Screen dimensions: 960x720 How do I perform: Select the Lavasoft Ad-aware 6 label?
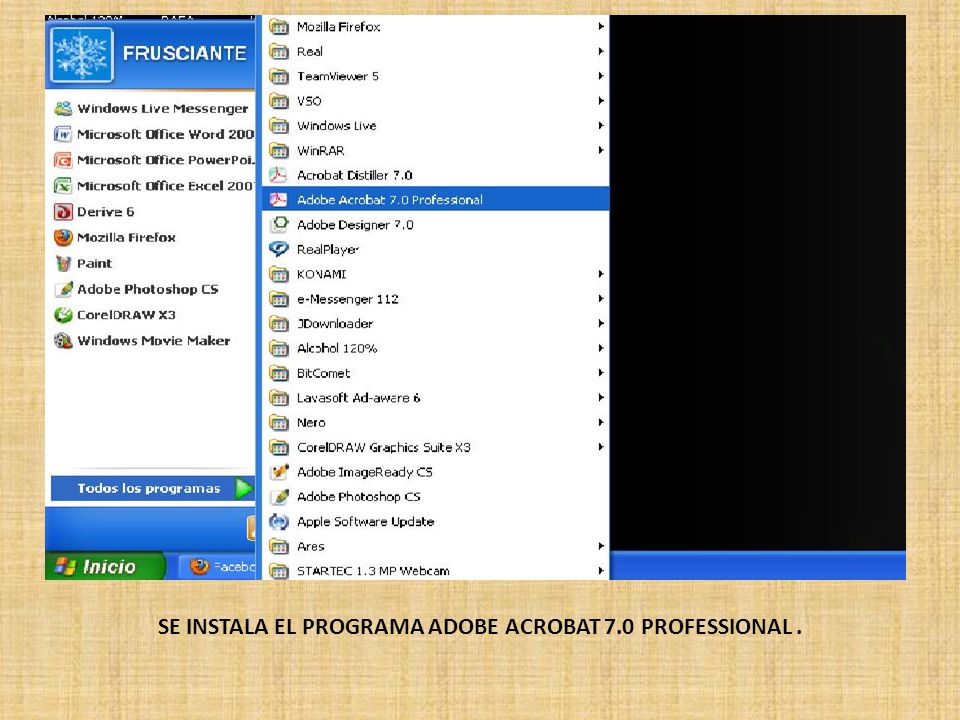pos(359,398)
